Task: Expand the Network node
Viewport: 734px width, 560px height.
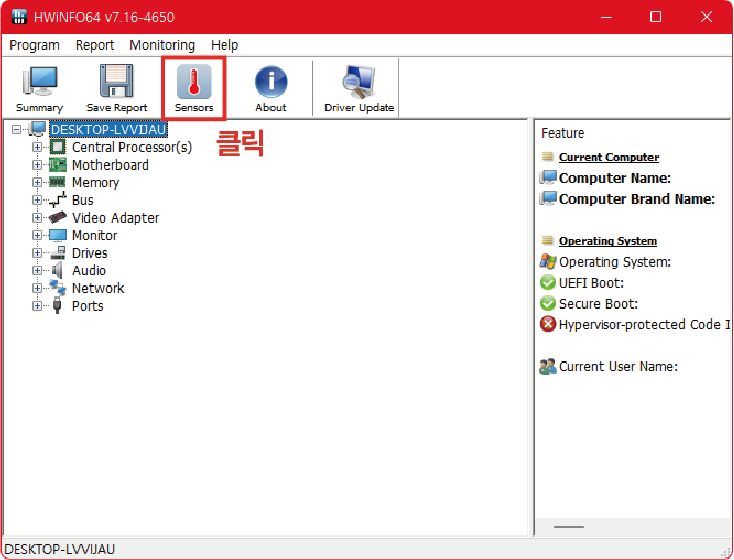Action: (37, 288)
